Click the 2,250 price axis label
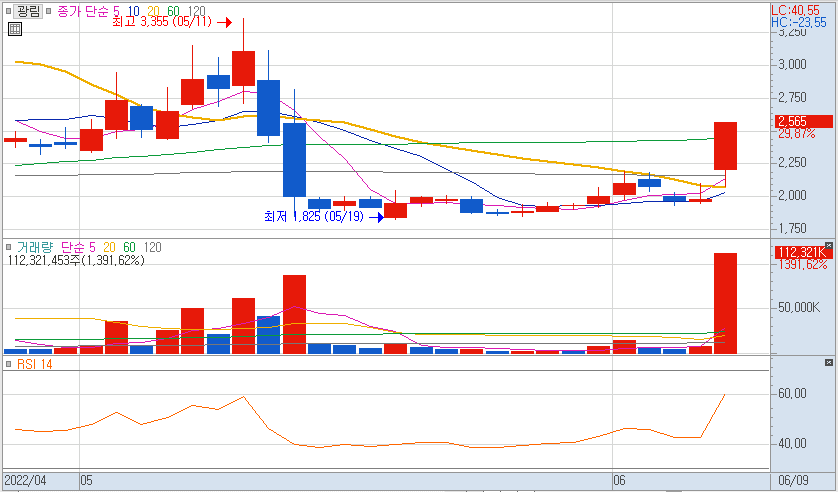The width and height of the screenshot is (838, 492). (792, 162)
